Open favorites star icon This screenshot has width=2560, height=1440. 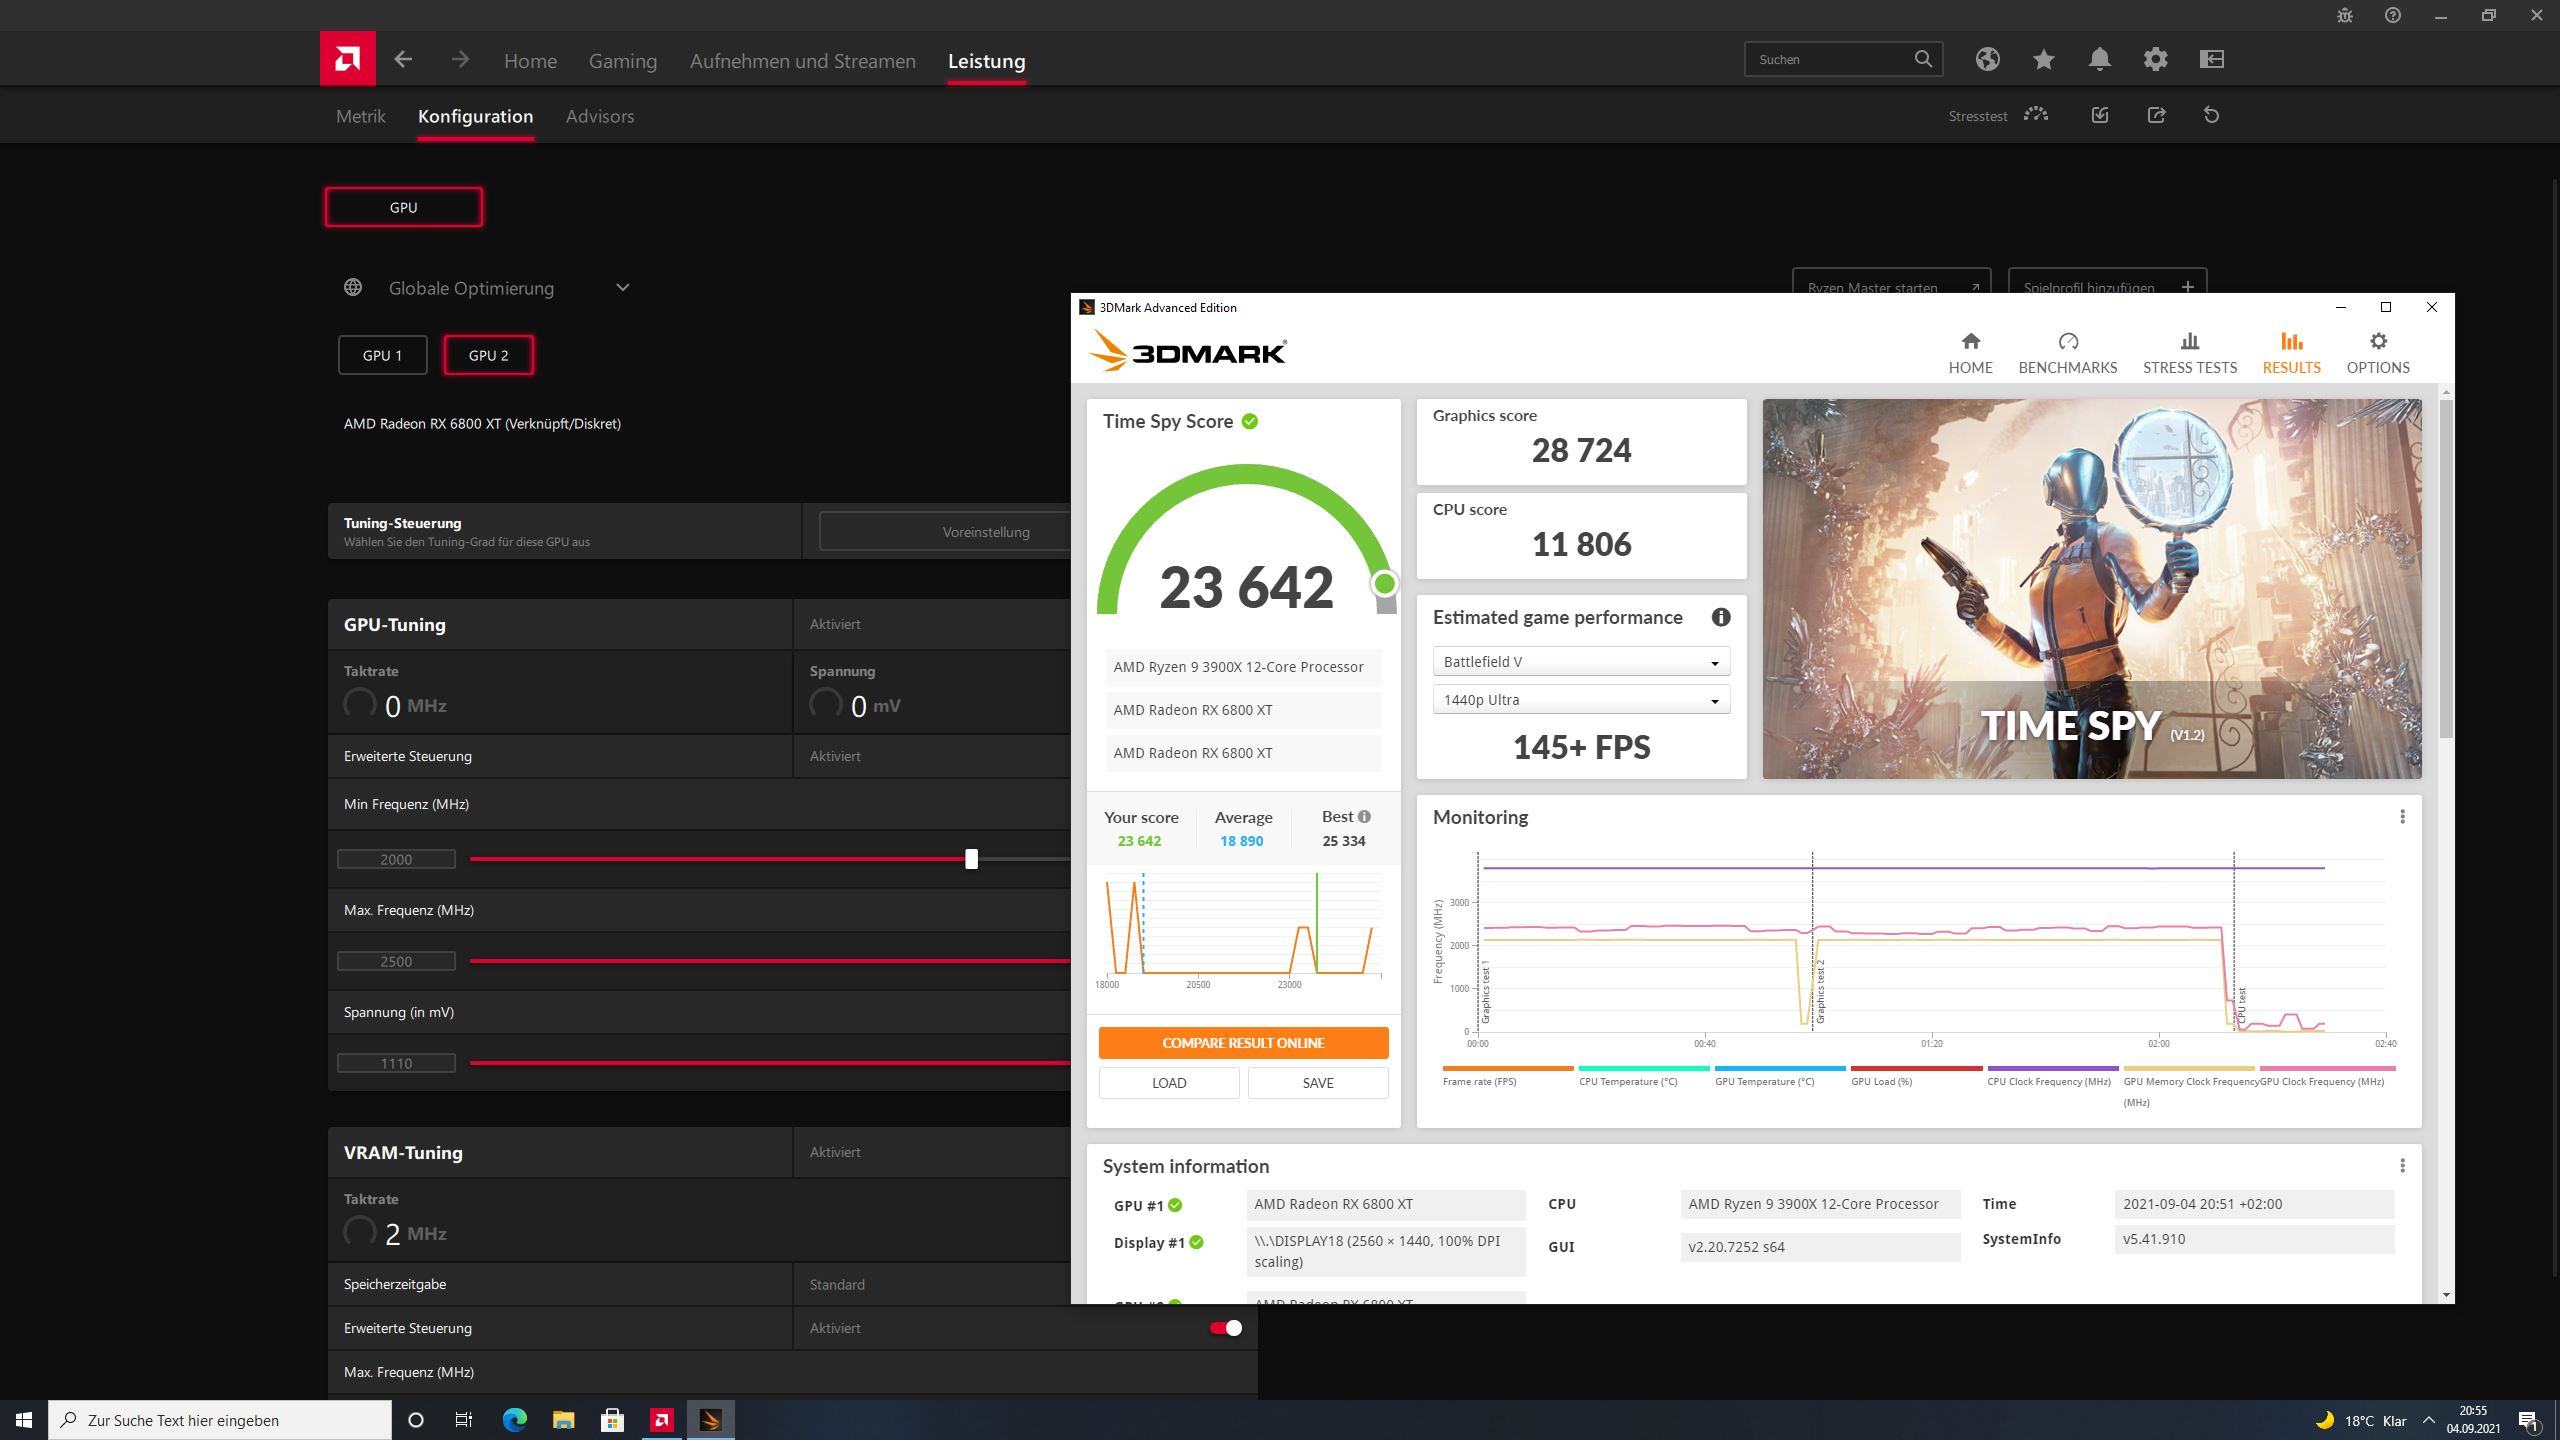tap(2043, 59)
